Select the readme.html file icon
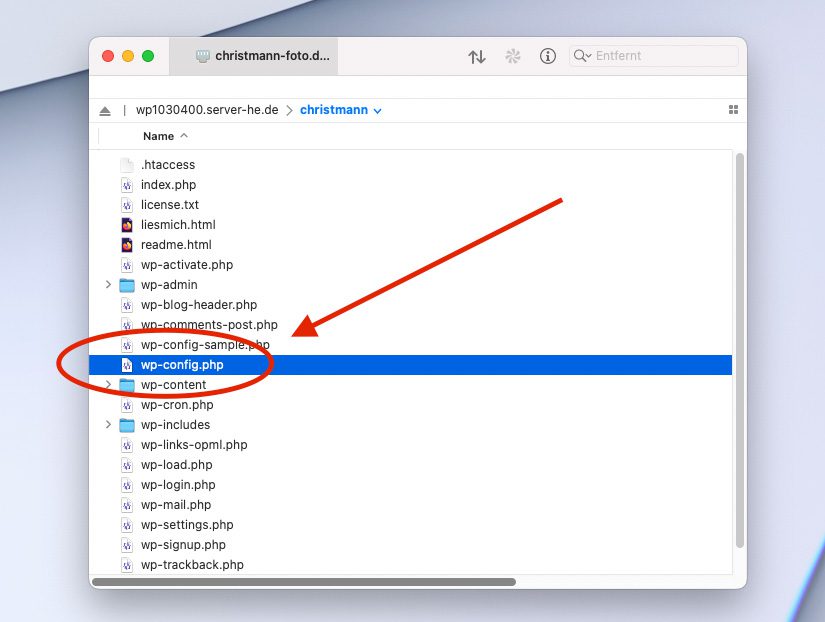825x622 pixels. tap(127, 245)
